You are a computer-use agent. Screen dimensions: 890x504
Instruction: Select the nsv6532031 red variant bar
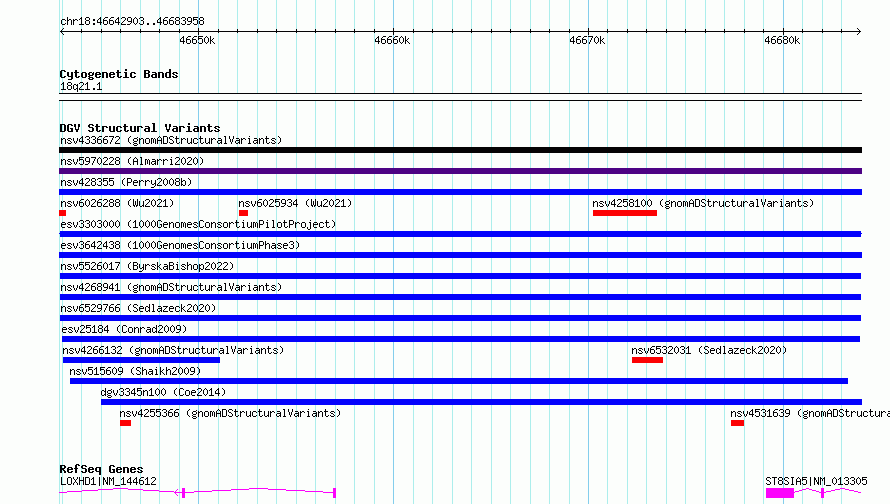point(647,360)
